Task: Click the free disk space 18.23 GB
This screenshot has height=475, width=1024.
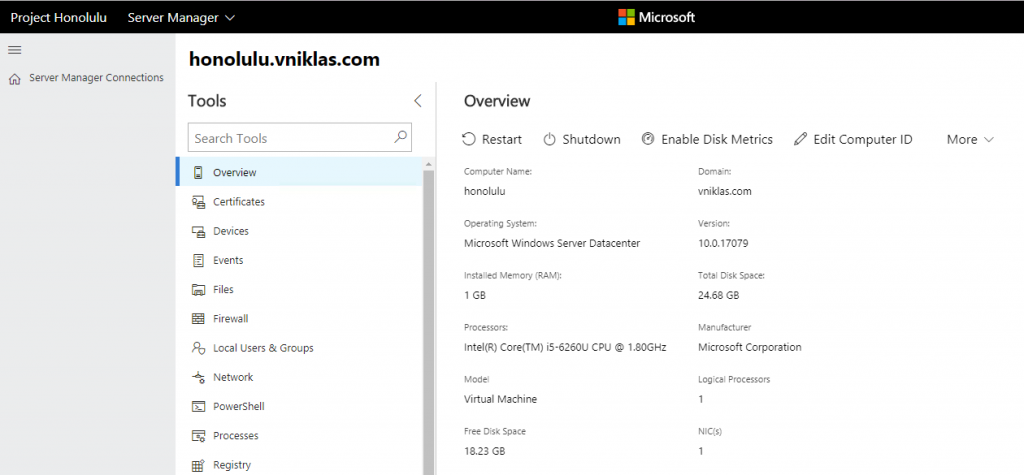Action: (x=485, y=451)
